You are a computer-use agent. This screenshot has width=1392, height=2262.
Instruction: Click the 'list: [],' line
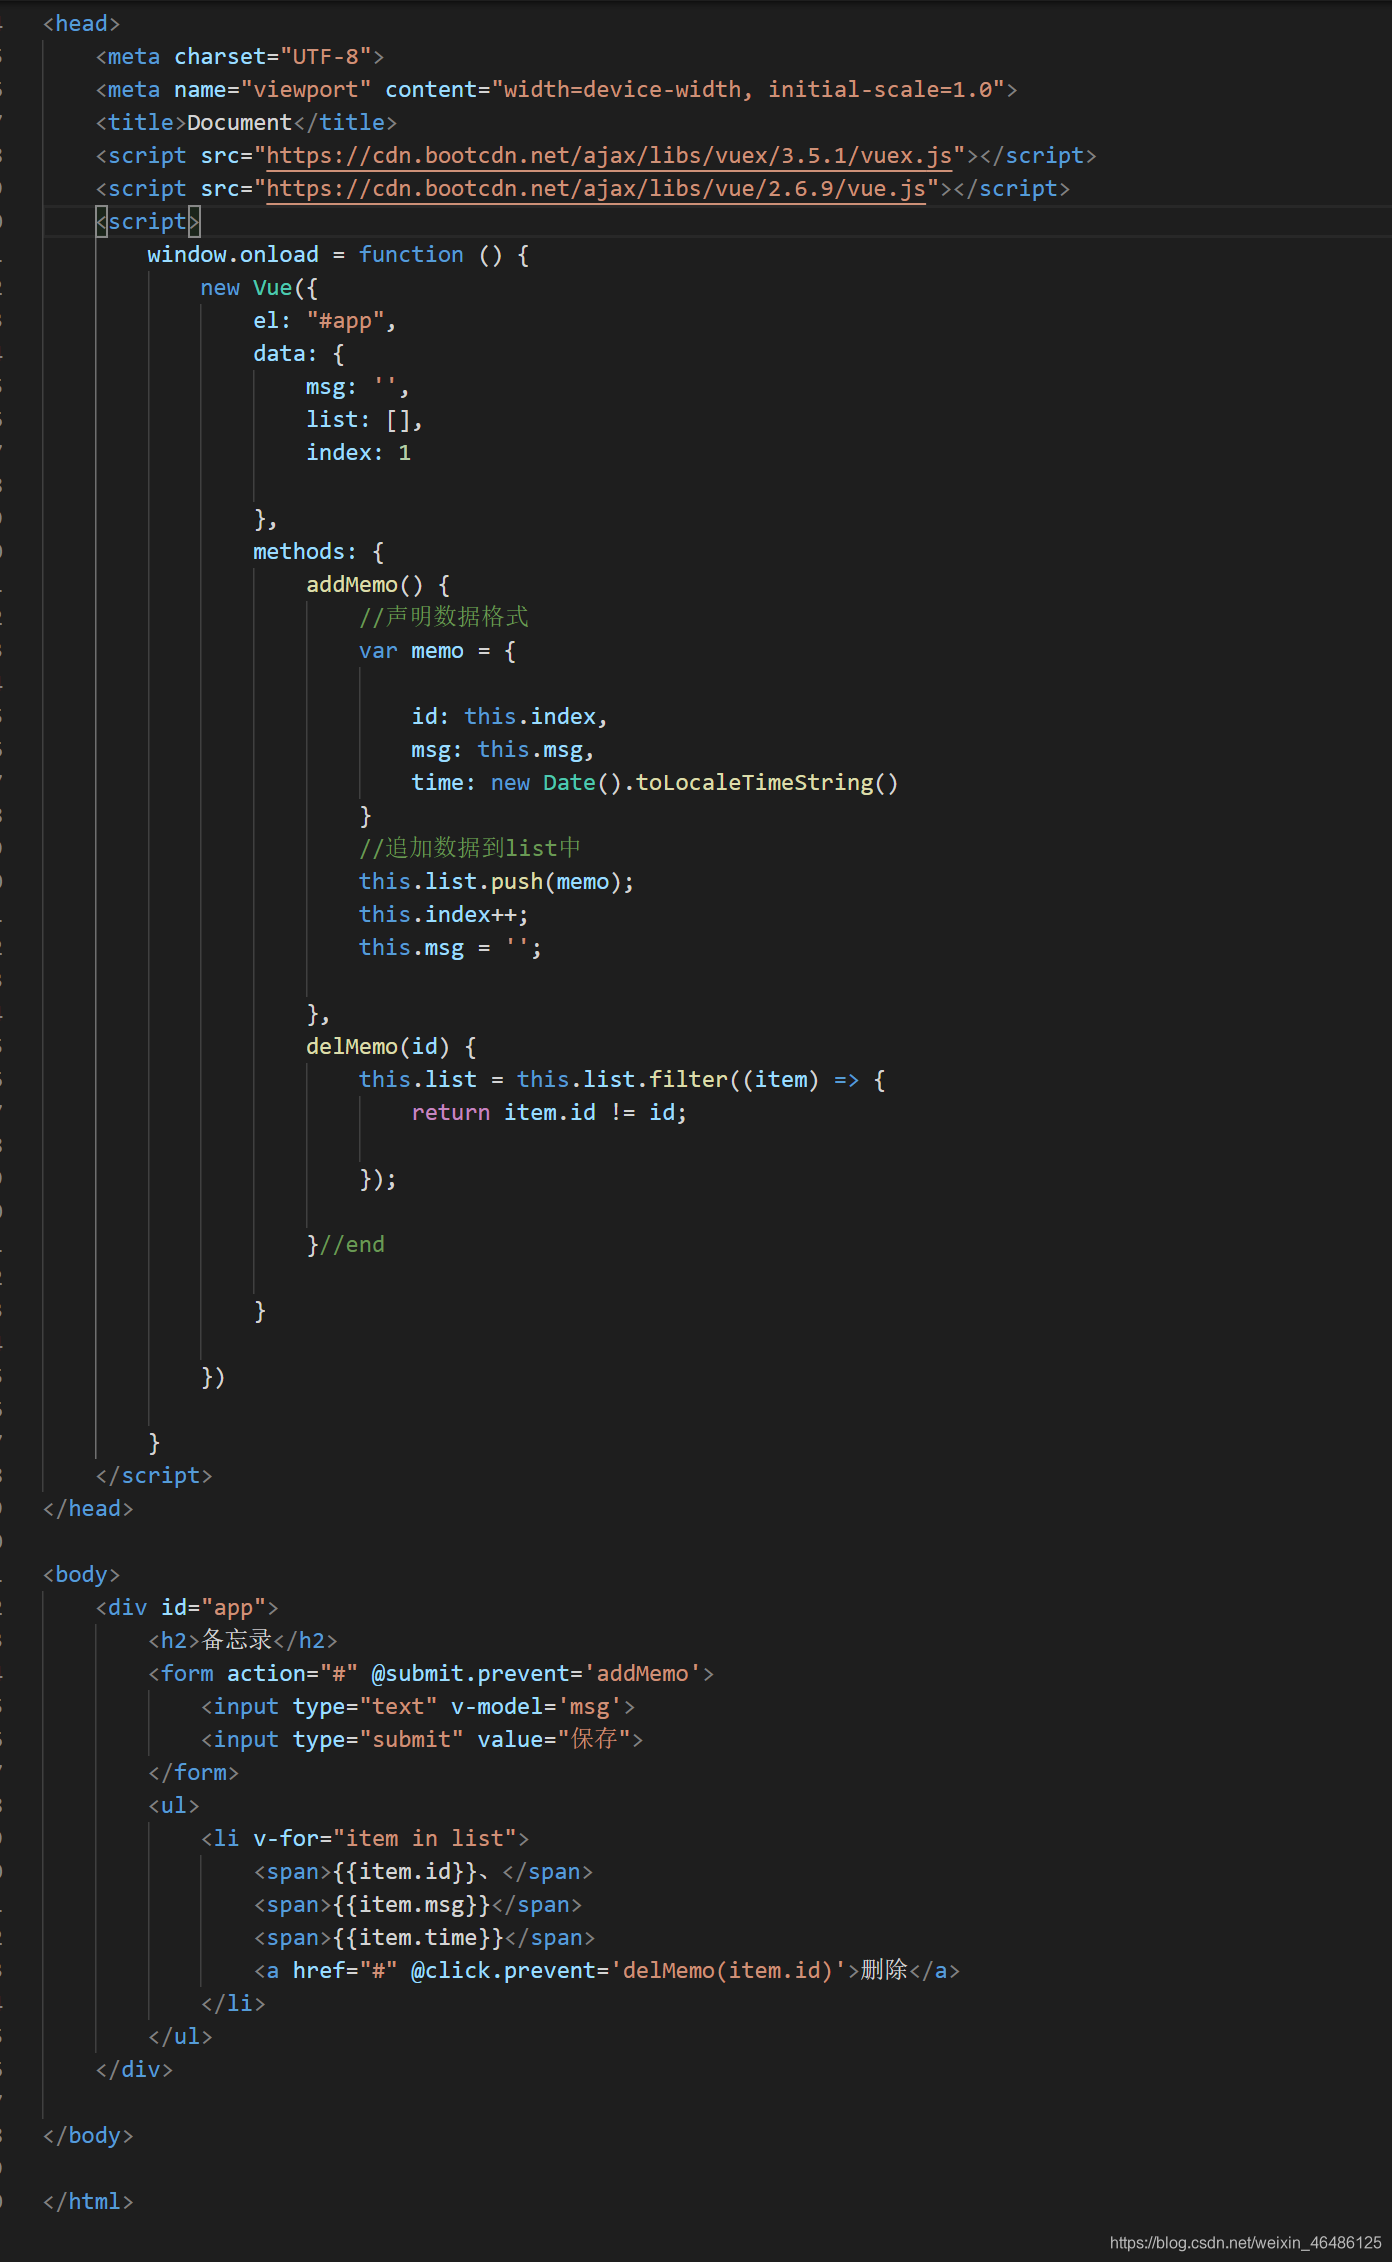(x=365, y=420)
